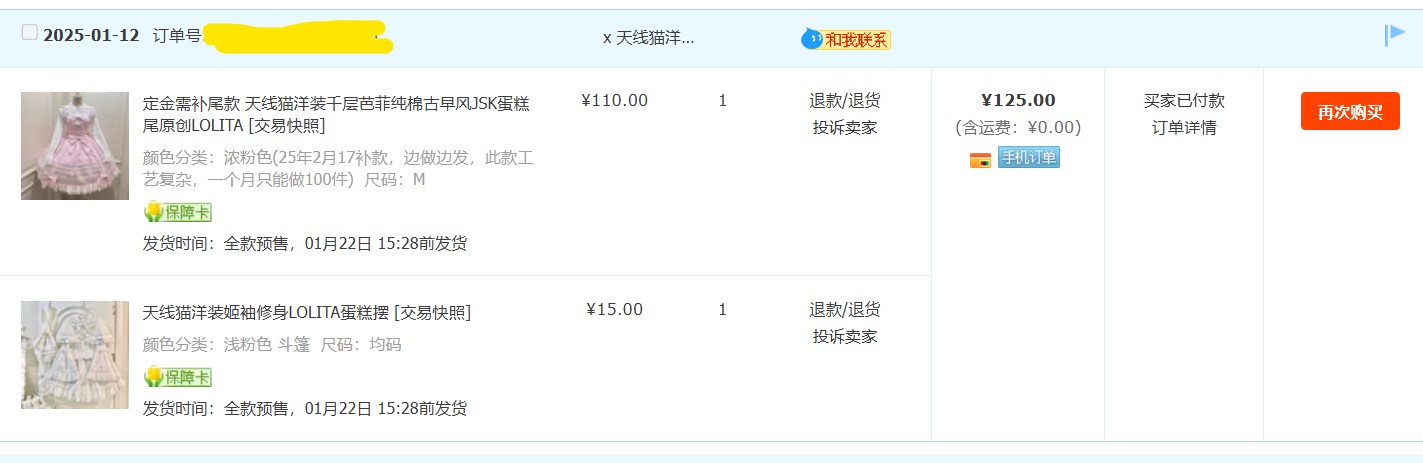Request 退款/退货 for the ¥110.00 item

845,101
